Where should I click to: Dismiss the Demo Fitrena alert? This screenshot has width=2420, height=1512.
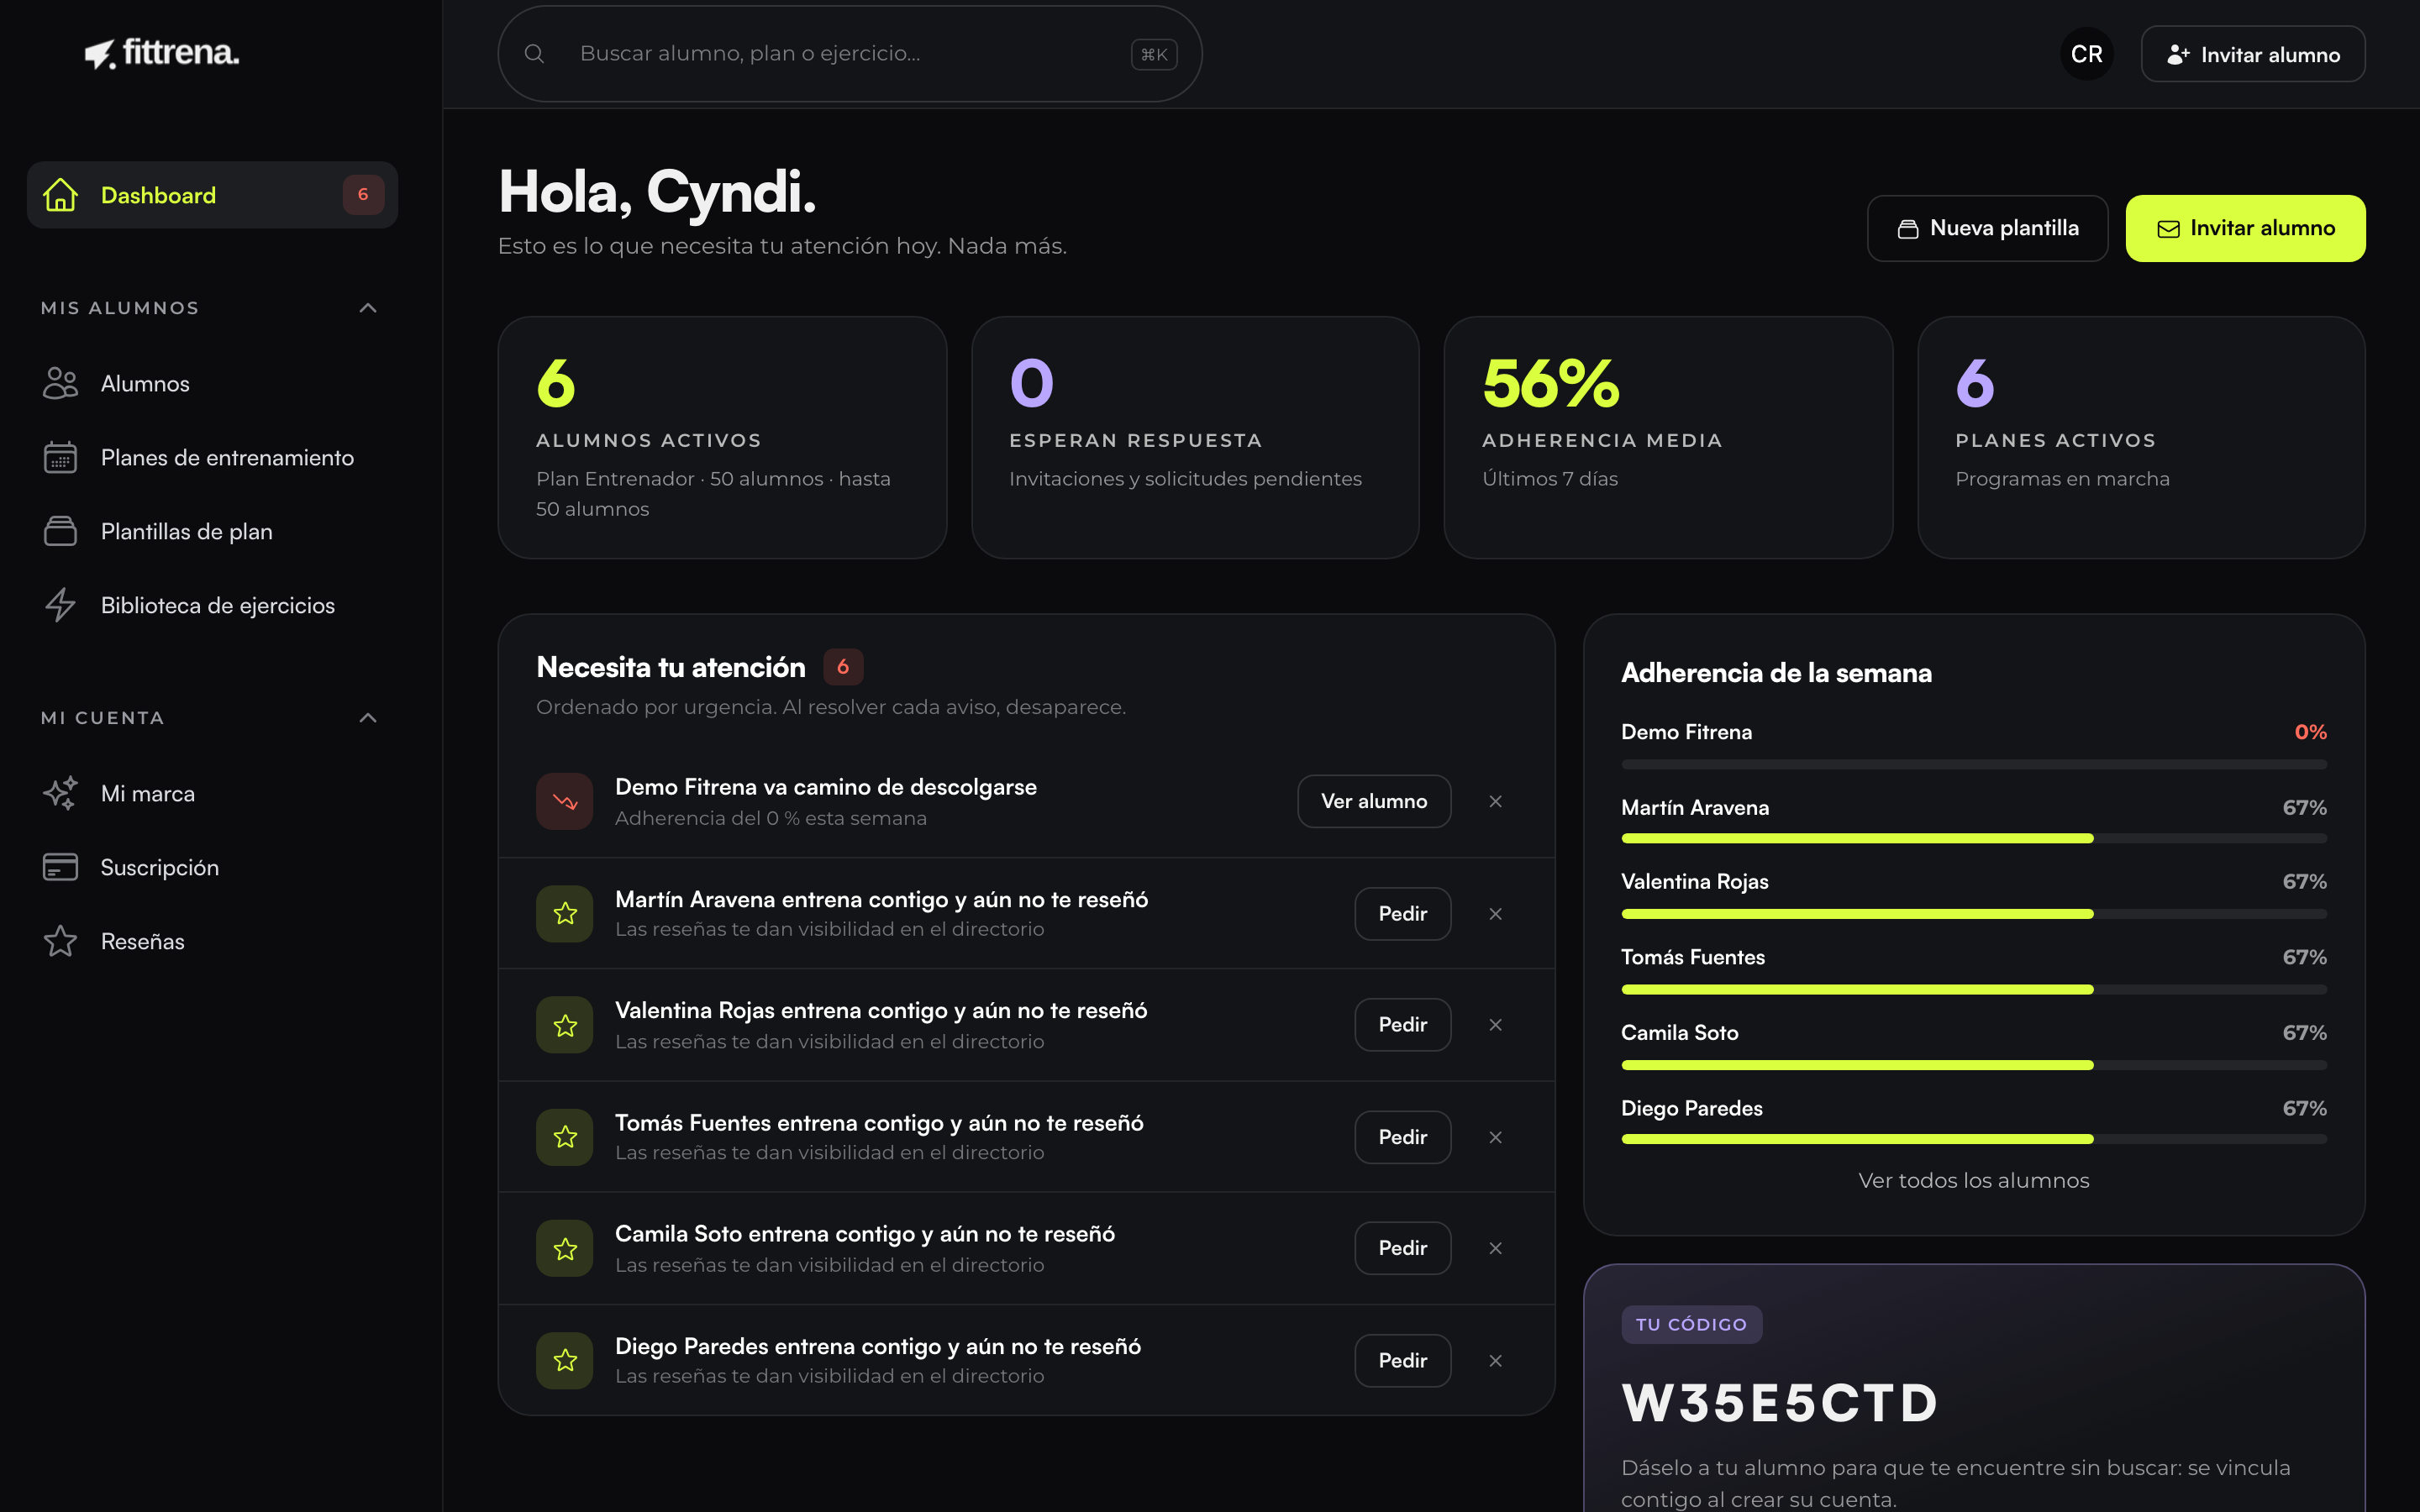pyautogui.click(x=1495, y=801)
